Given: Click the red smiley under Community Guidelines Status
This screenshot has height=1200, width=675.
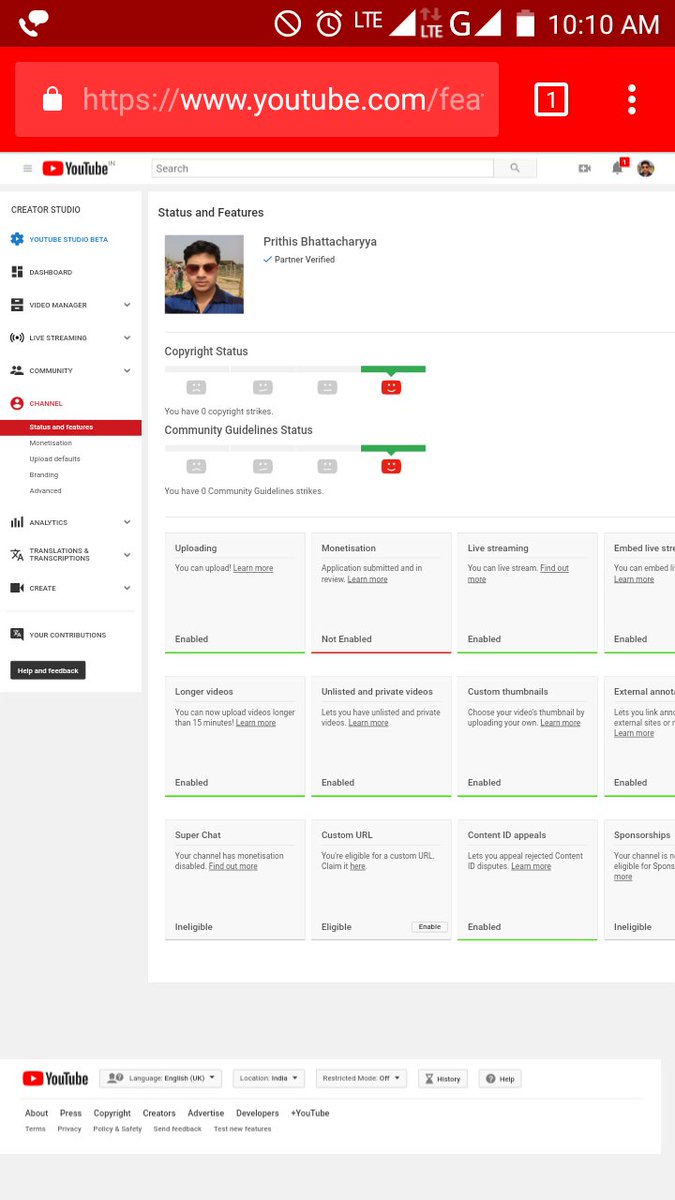Looking at the screenshot, I should pyautogui.click(x=391, y=466).
